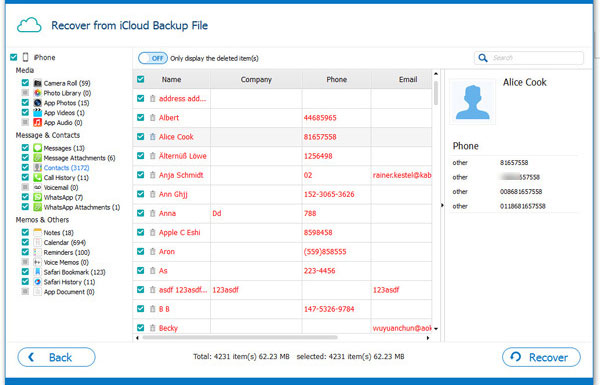Click the table's scroll-up arrow
The width and height of the screenshot is (600, 385).
point(436,73)
